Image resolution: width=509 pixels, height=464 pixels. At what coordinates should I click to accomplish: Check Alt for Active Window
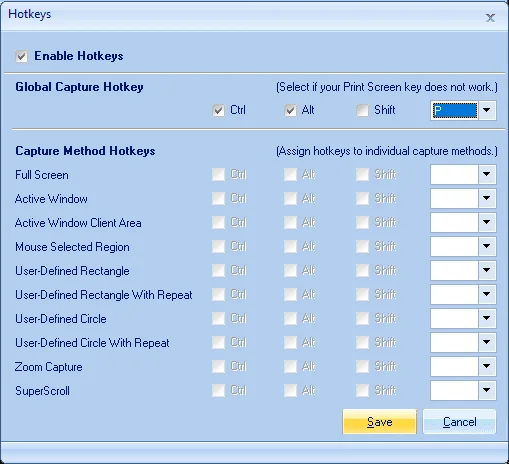click(x=290, y=198)
